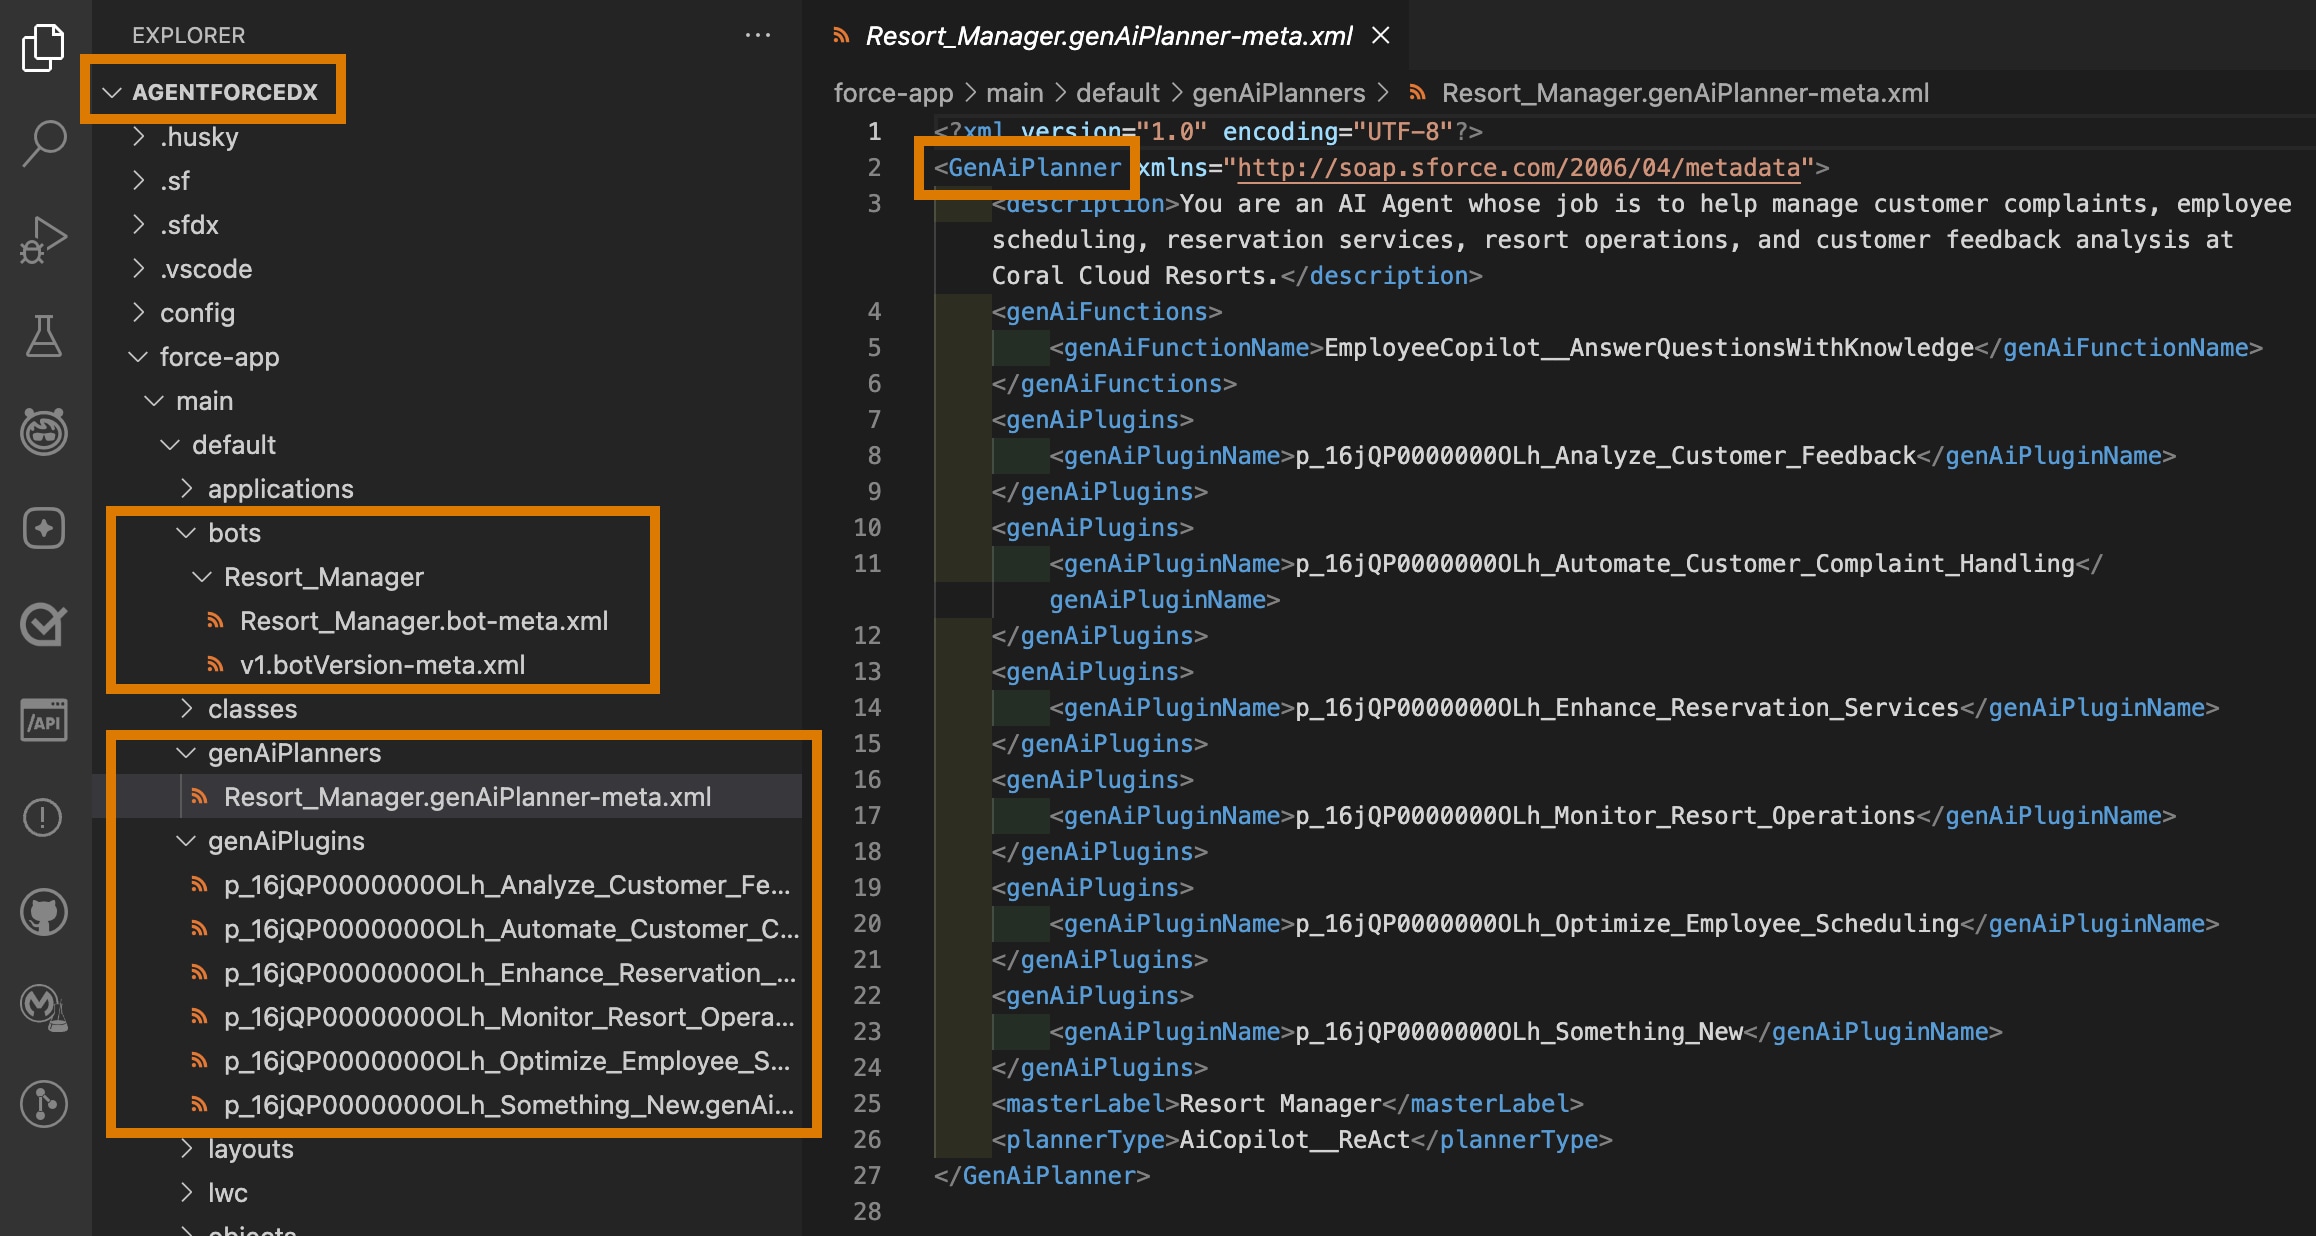Select Resort_Manager.genAiPlanner-meta.xml in explorer tree
Viewport: 2316px width, 1236px height.
467,797
